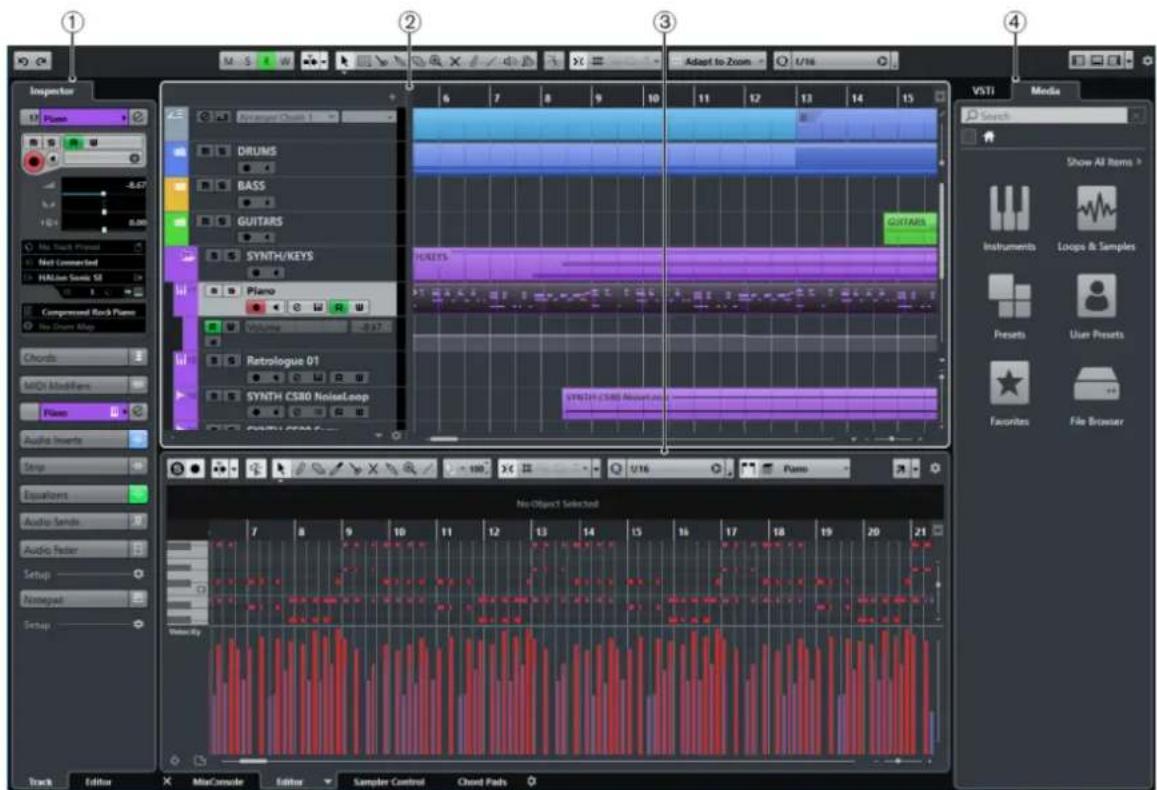Open the Sampler Control tab
Image resolution: width=1157 pixels, height=790 pixels.
tap(389, 781)
